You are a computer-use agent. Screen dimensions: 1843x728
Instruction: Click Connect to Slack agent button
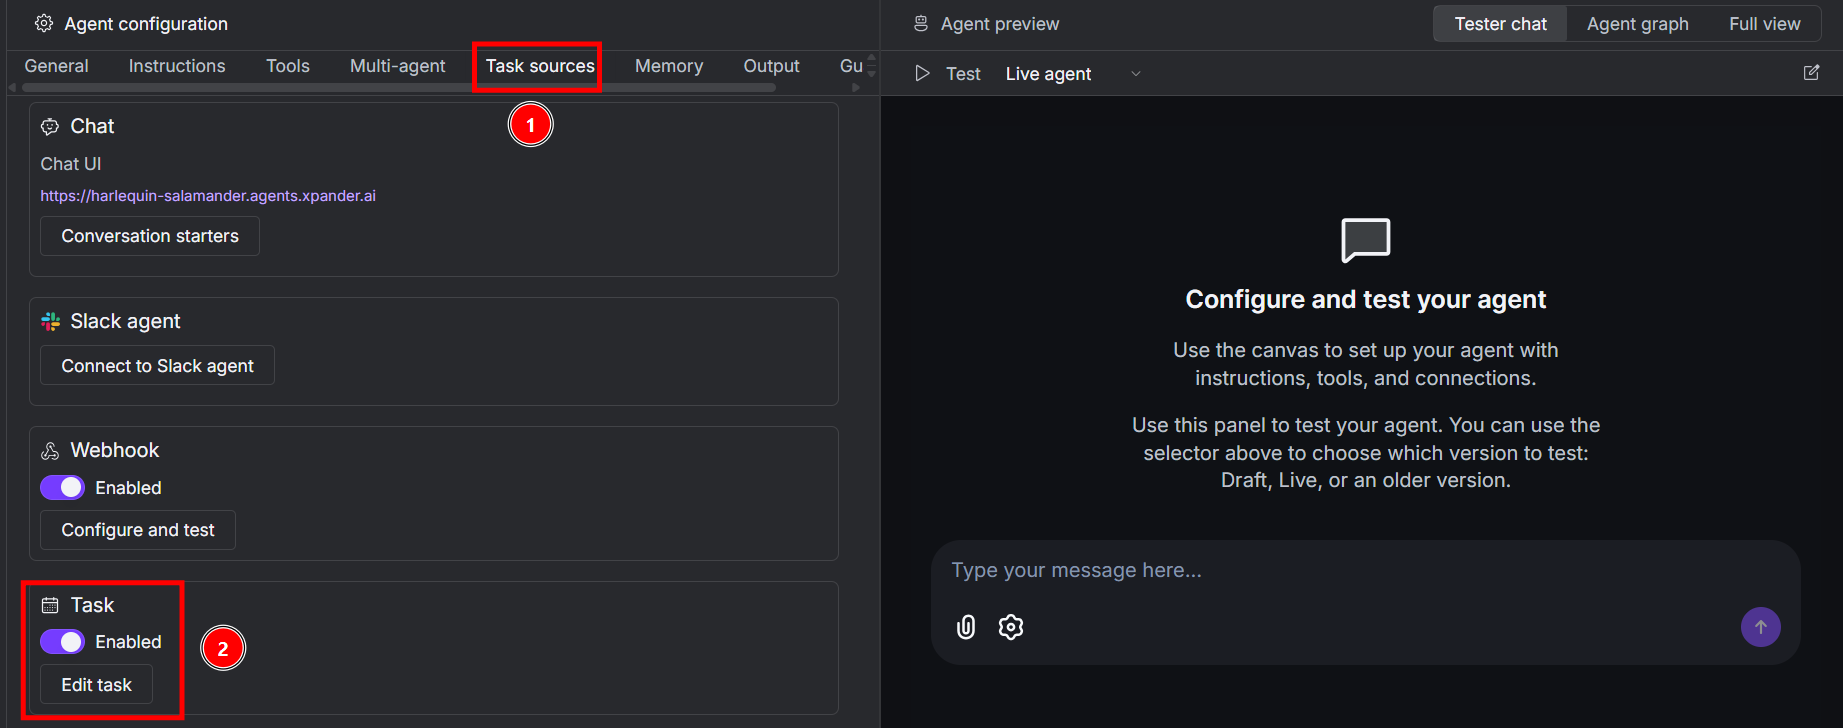click(x=157, y=366)
